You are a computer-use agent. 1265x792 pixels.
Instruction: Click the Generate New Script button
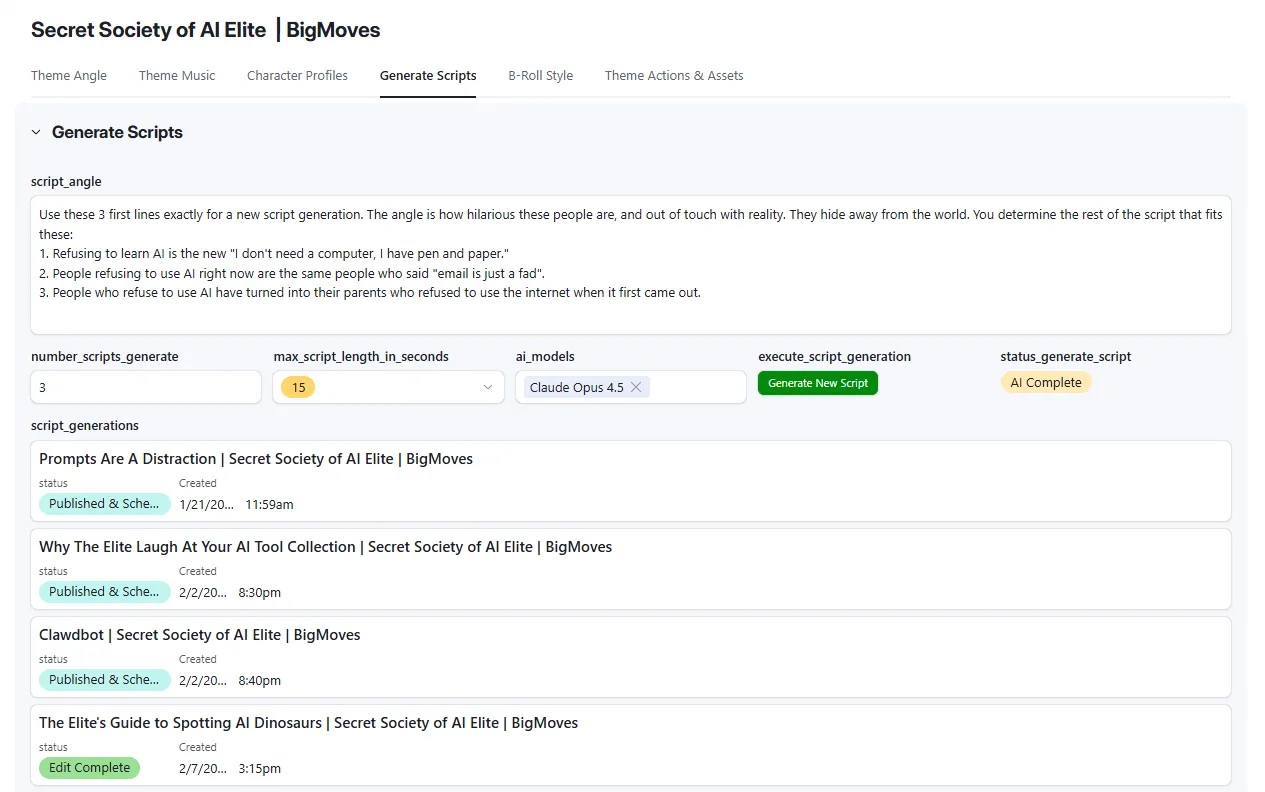tap(818, 383)
